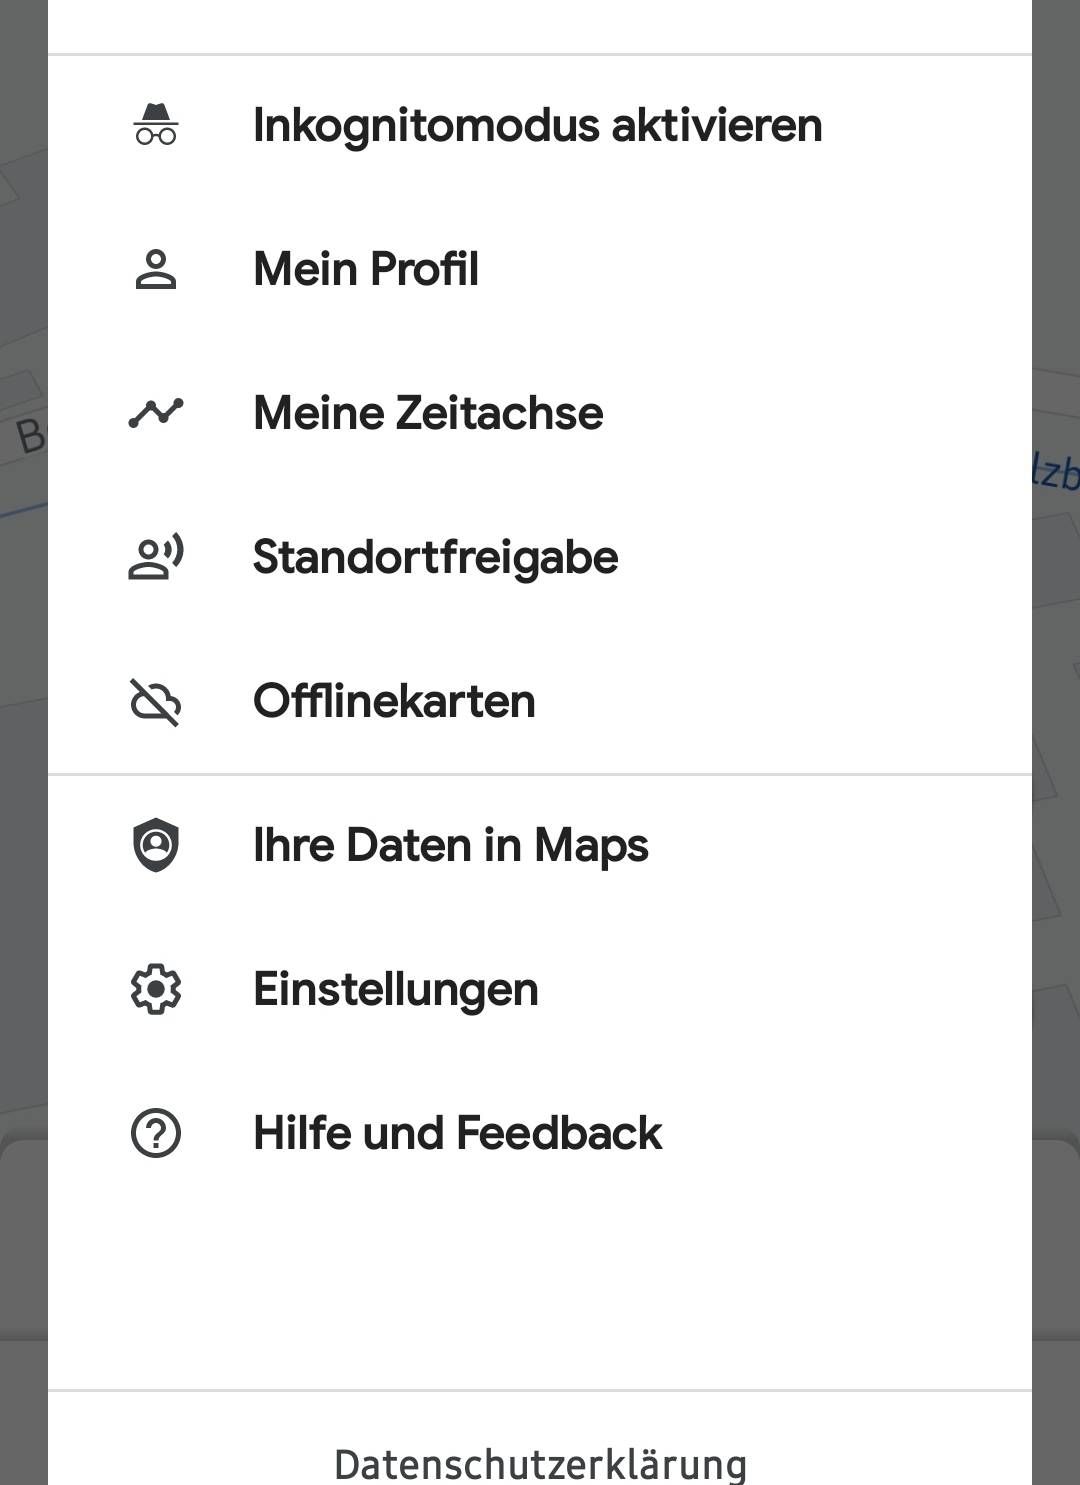1080x1485 pixels.
Task: Tap the settings gear icon
Action: [156, 989]
